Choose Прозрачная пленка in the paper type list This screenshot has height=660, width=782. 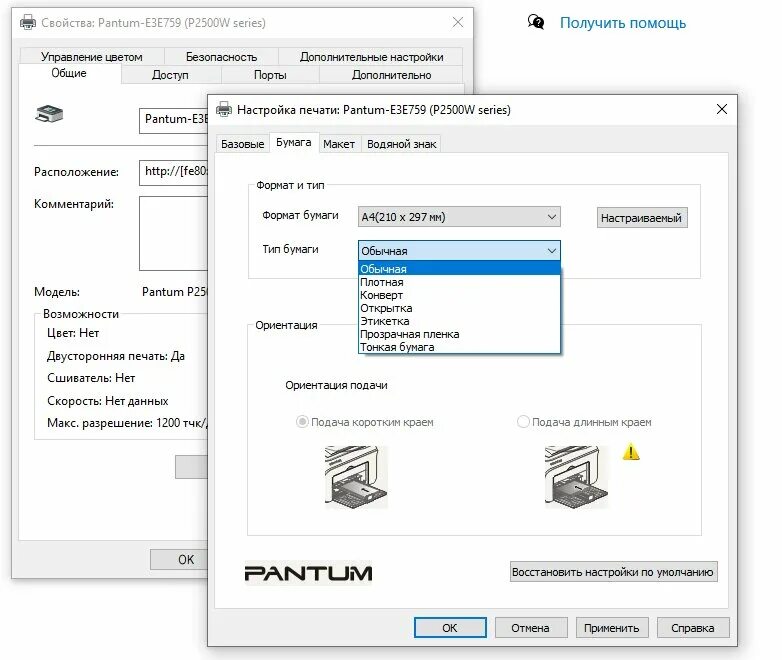(x=459, y=334)
